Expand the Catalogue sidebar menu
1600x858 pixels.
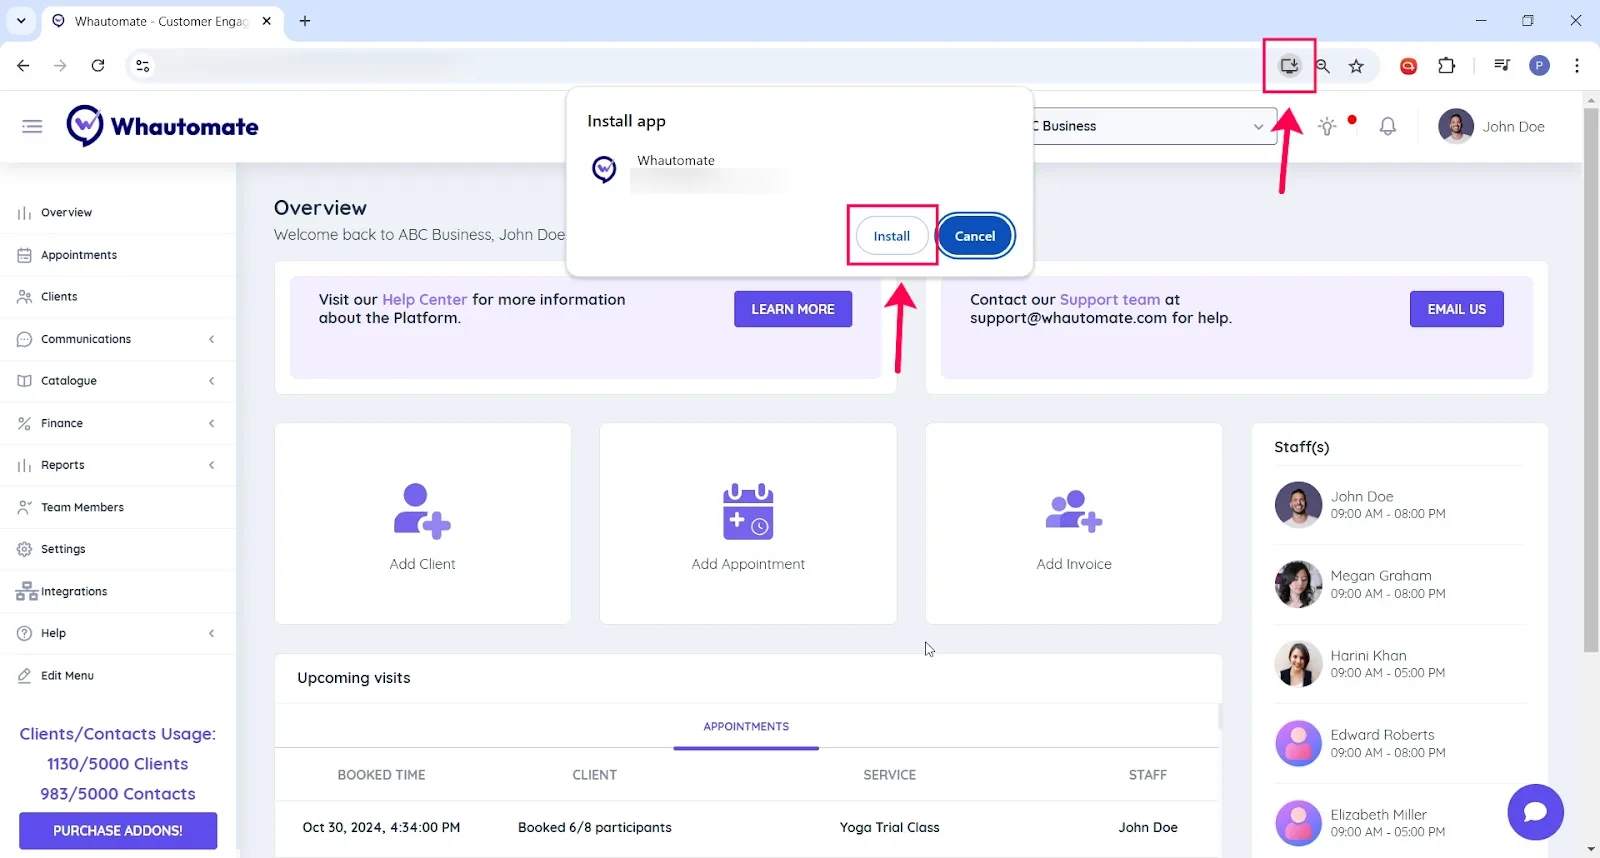(118, 381)
